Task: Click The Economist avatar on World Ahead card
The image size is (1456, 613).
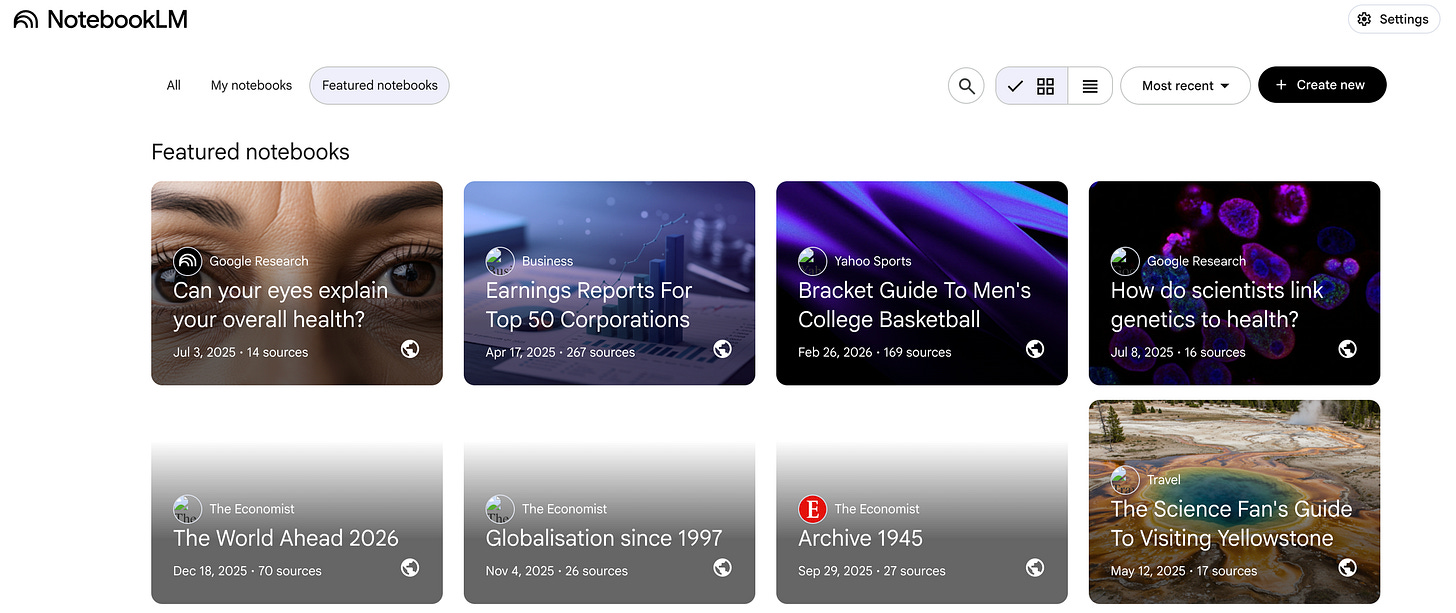Action: (x=188, y=509)
